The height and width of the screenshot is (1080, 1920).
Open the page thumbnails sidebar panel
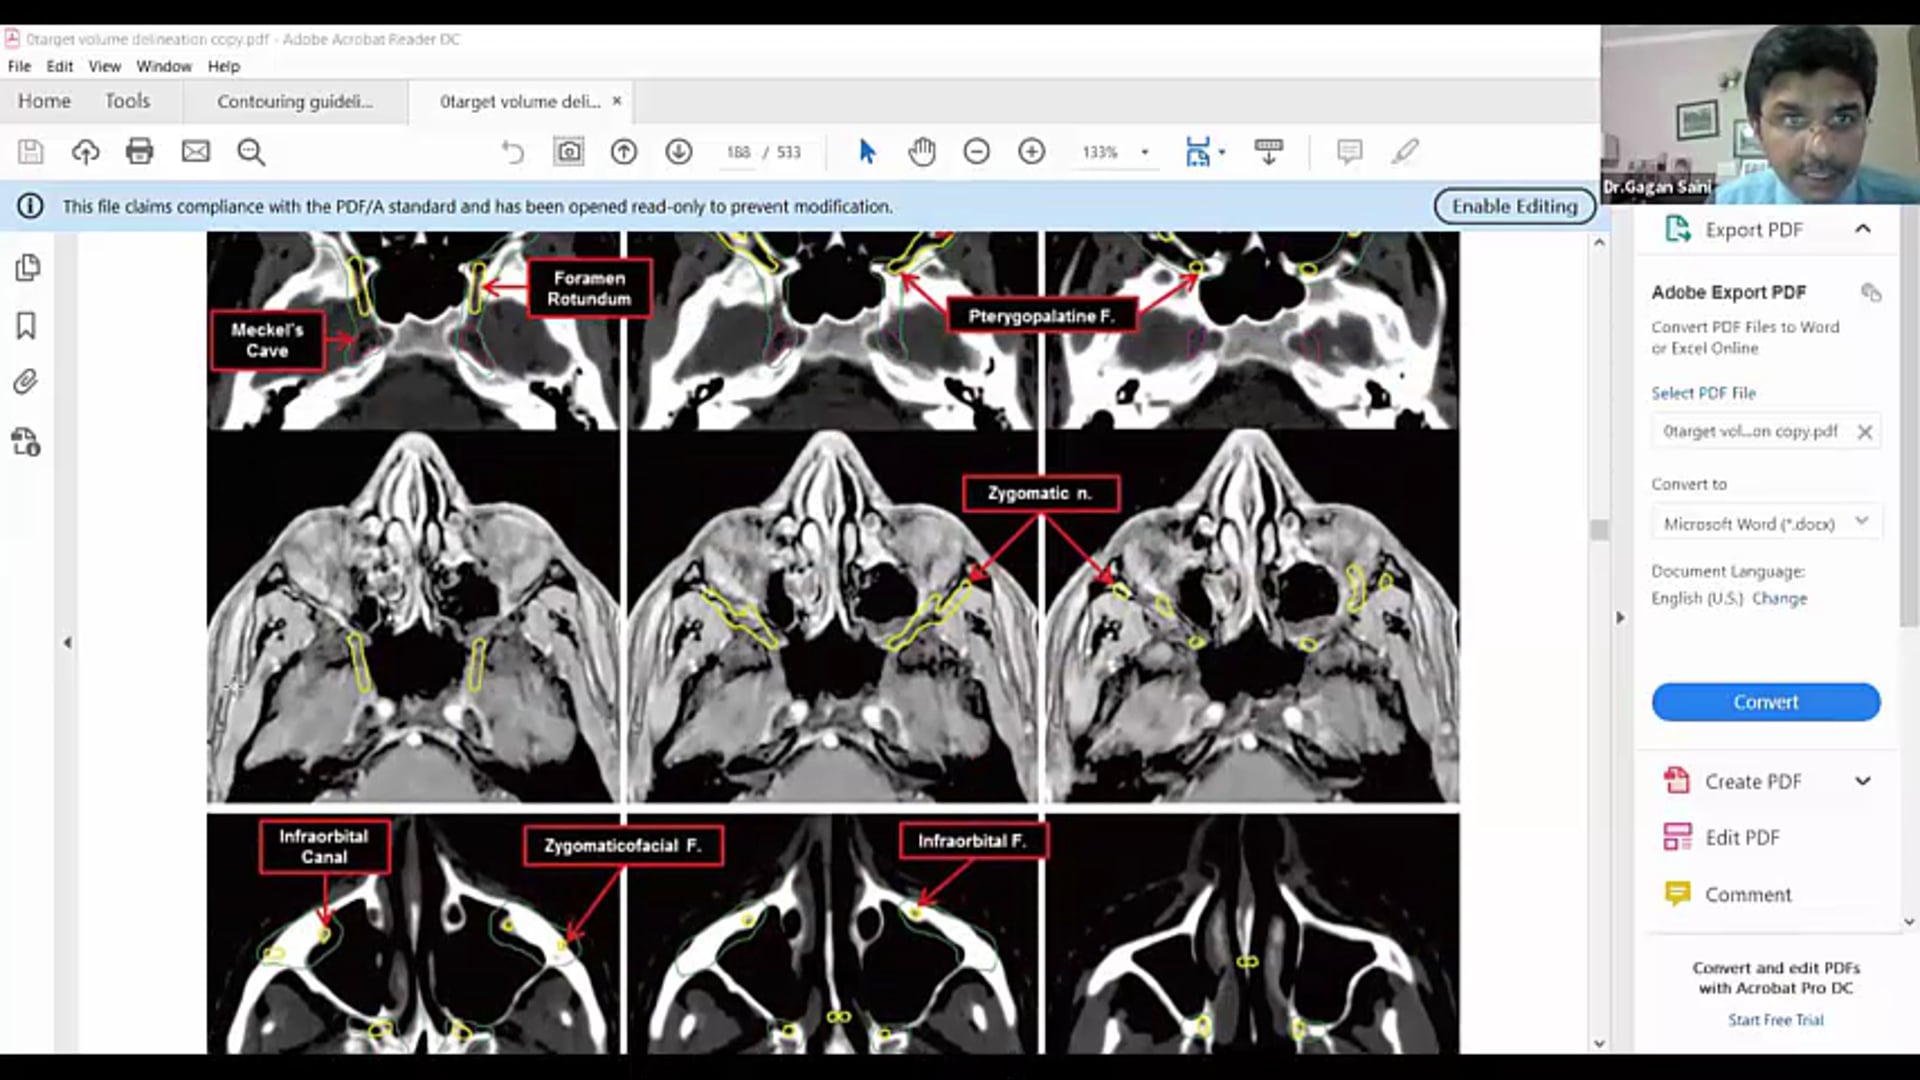29,268
